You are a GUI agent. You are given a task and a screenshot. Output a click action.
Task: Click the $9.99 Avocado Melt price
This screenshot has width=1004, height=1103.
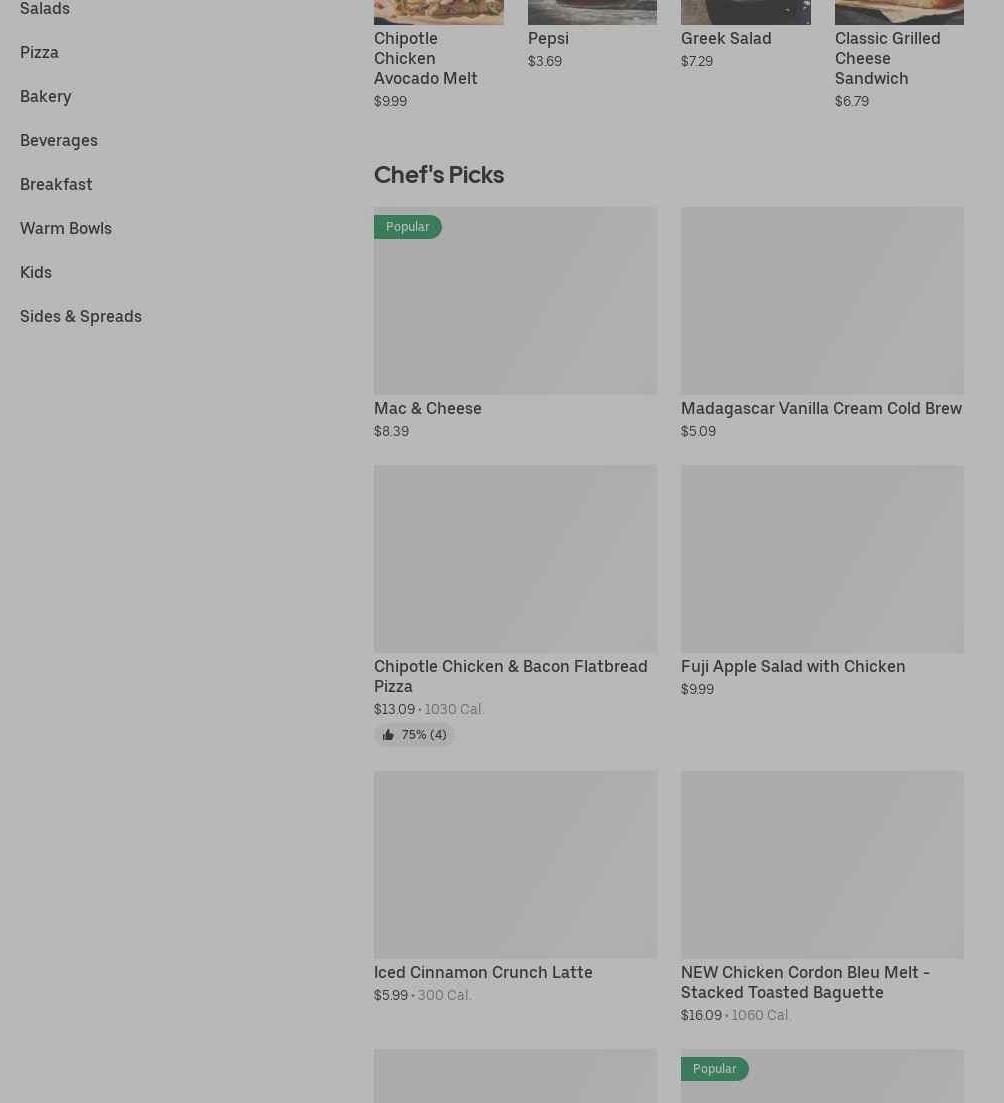click(390, 101)
